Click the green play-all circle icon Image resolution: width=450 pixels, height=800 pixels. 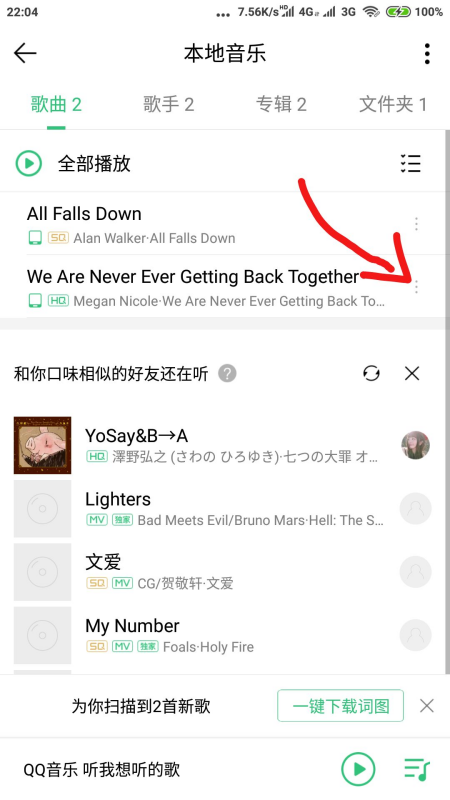click(29, 164)
